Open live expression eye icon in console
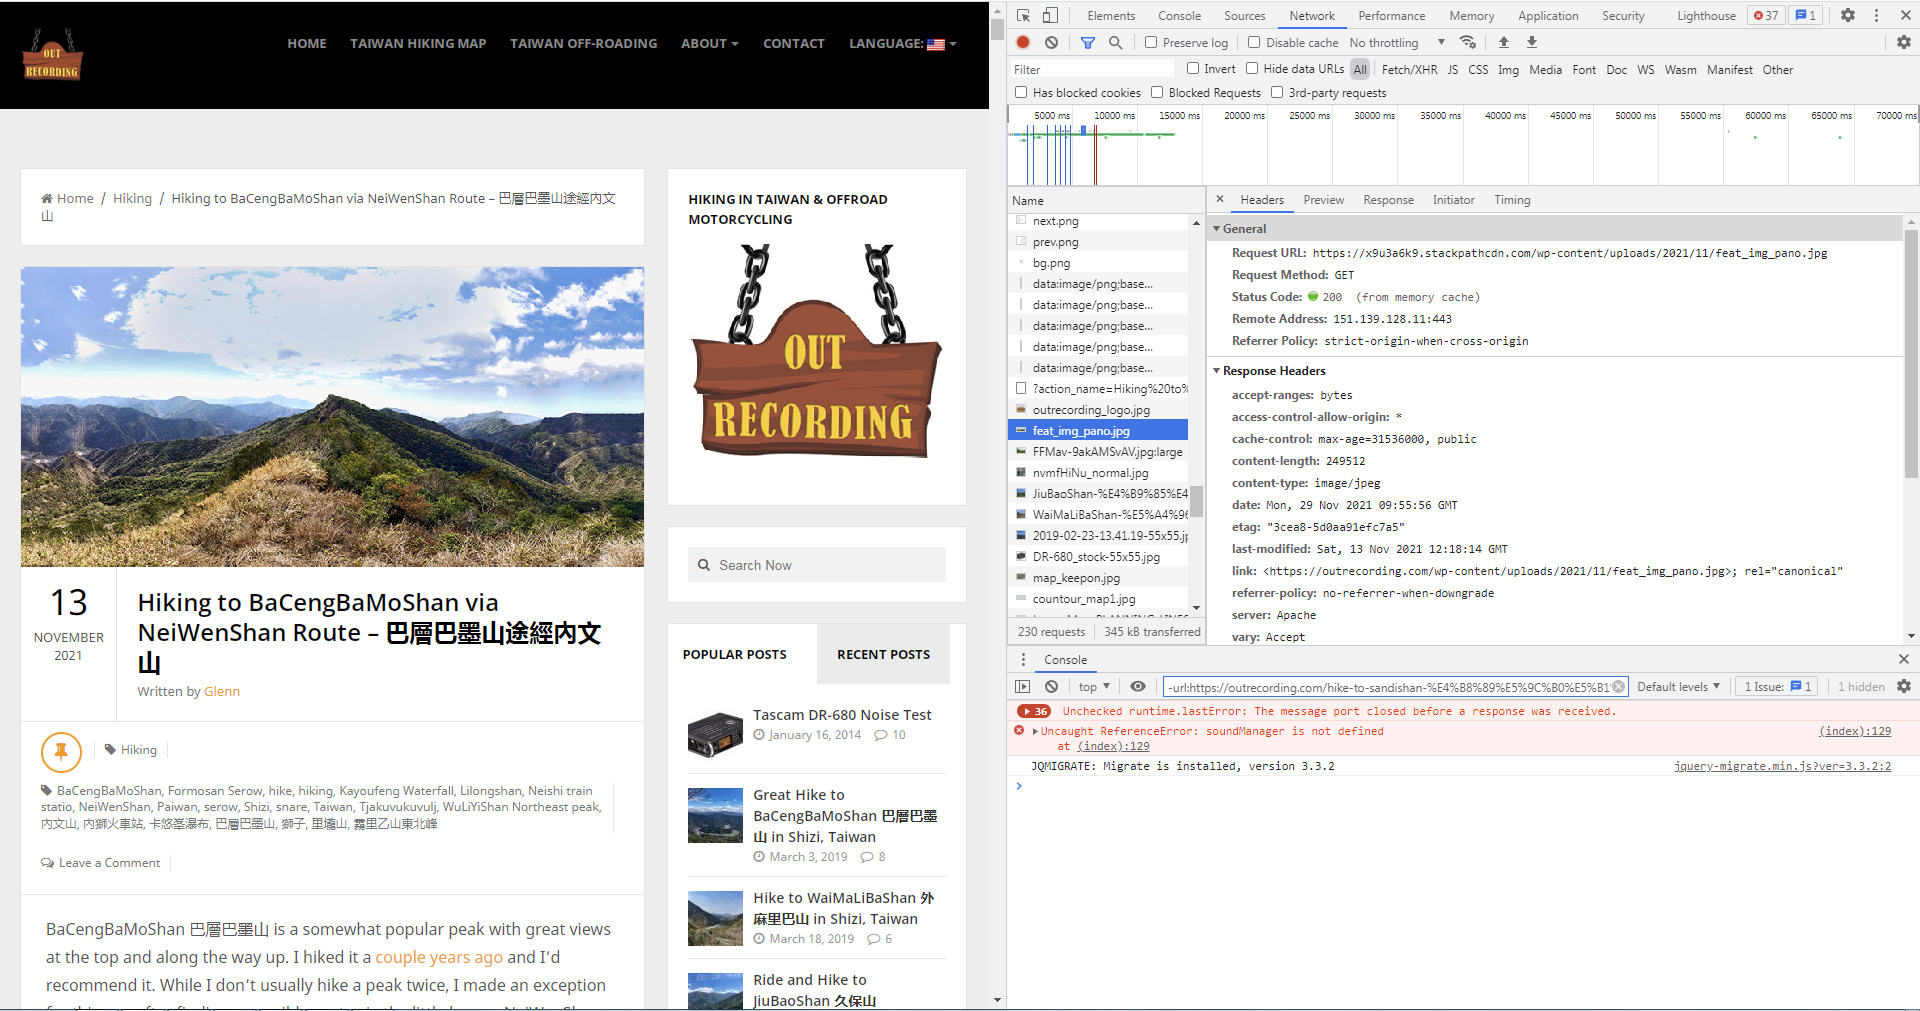 coord(1138,686)
